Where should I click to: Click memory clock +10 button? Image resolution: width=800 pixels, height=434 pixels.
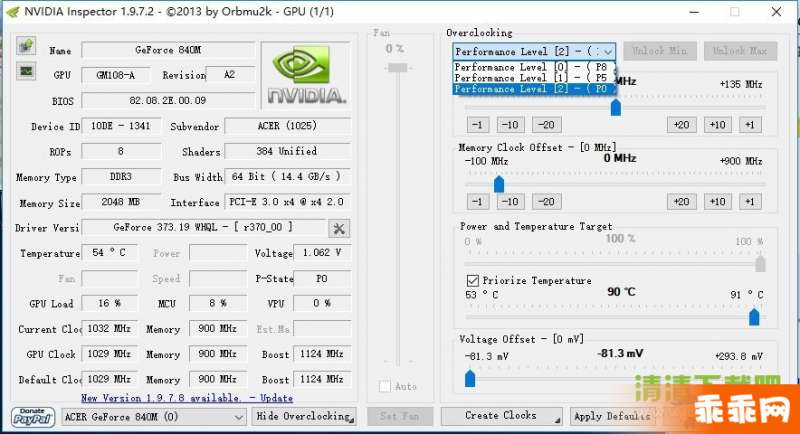click(x=717, y=201)
